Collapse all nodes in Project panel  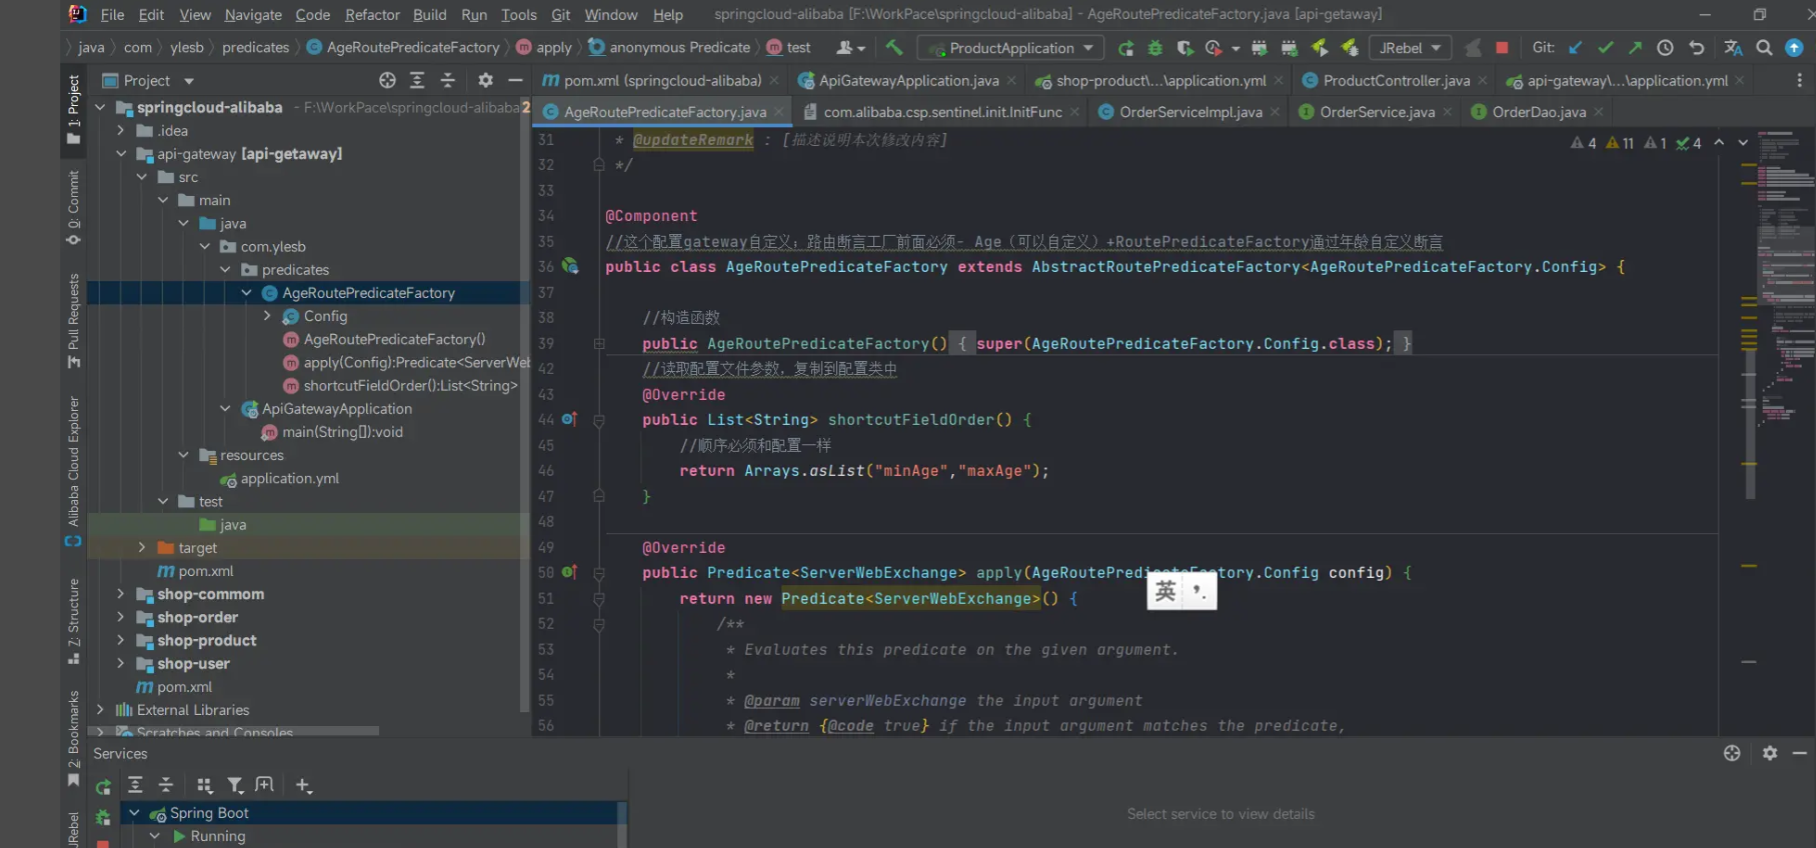tap(448, 80)
